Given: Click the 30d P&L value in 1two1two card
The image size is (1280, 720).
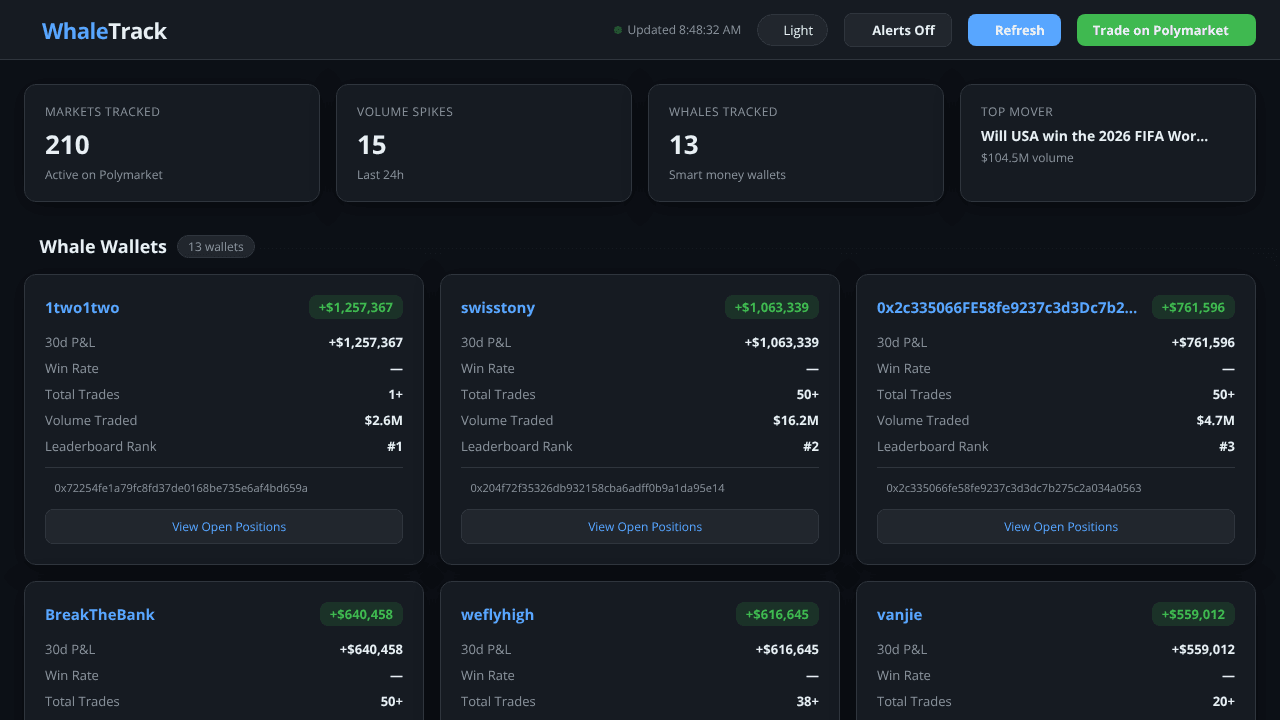Looking at the screenshot, I should [366, 343].
